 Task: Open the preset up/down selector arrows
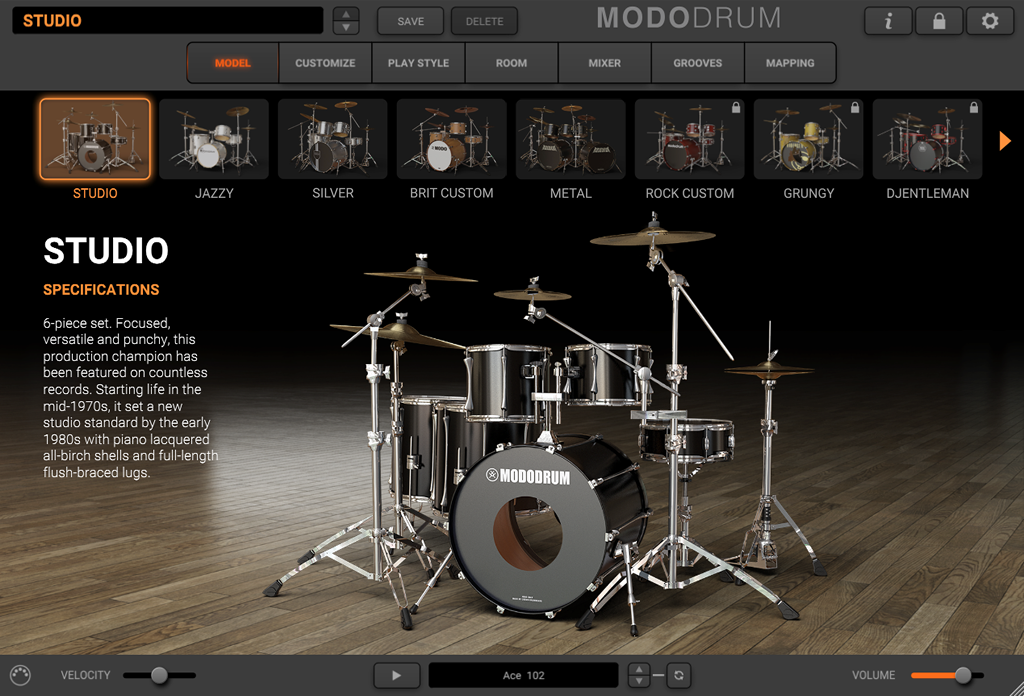tap(345, 21)
